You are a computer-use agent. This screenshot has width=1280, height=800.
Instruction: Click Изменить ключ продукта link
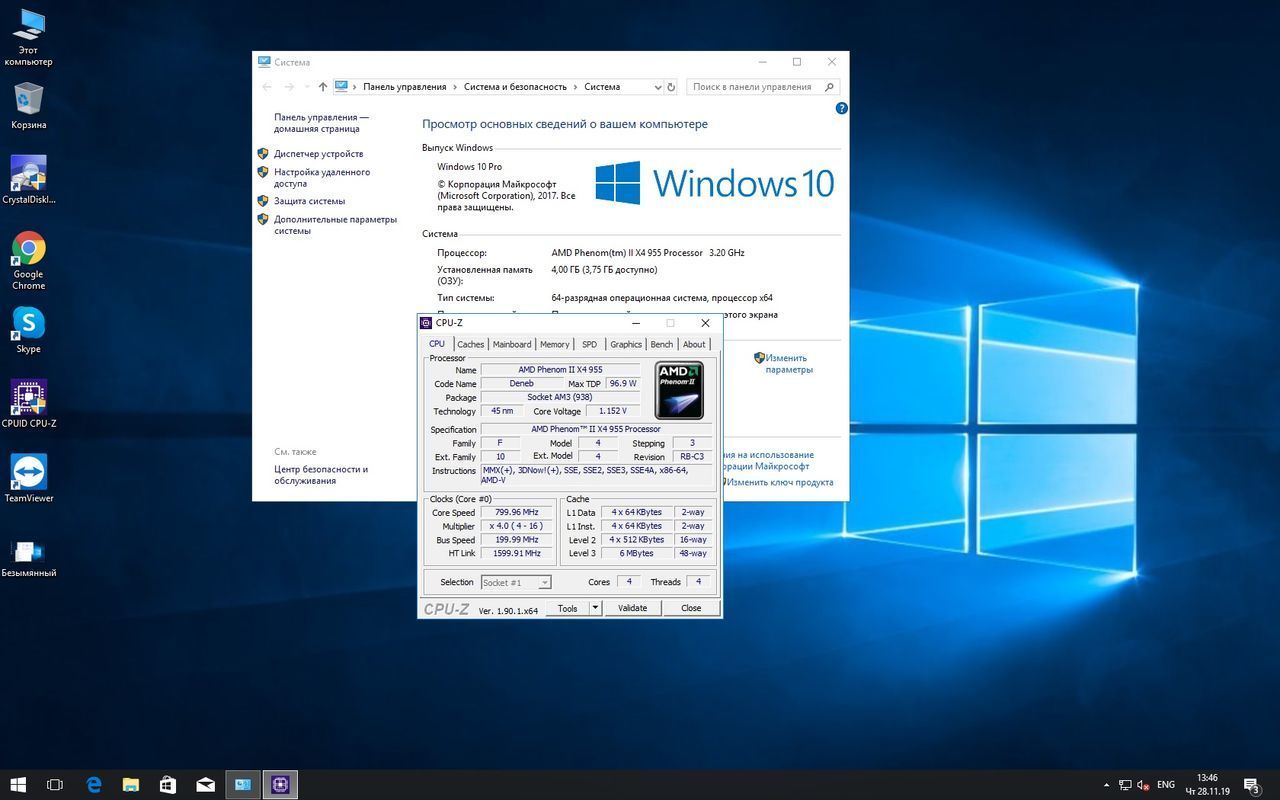pos(780,482)
